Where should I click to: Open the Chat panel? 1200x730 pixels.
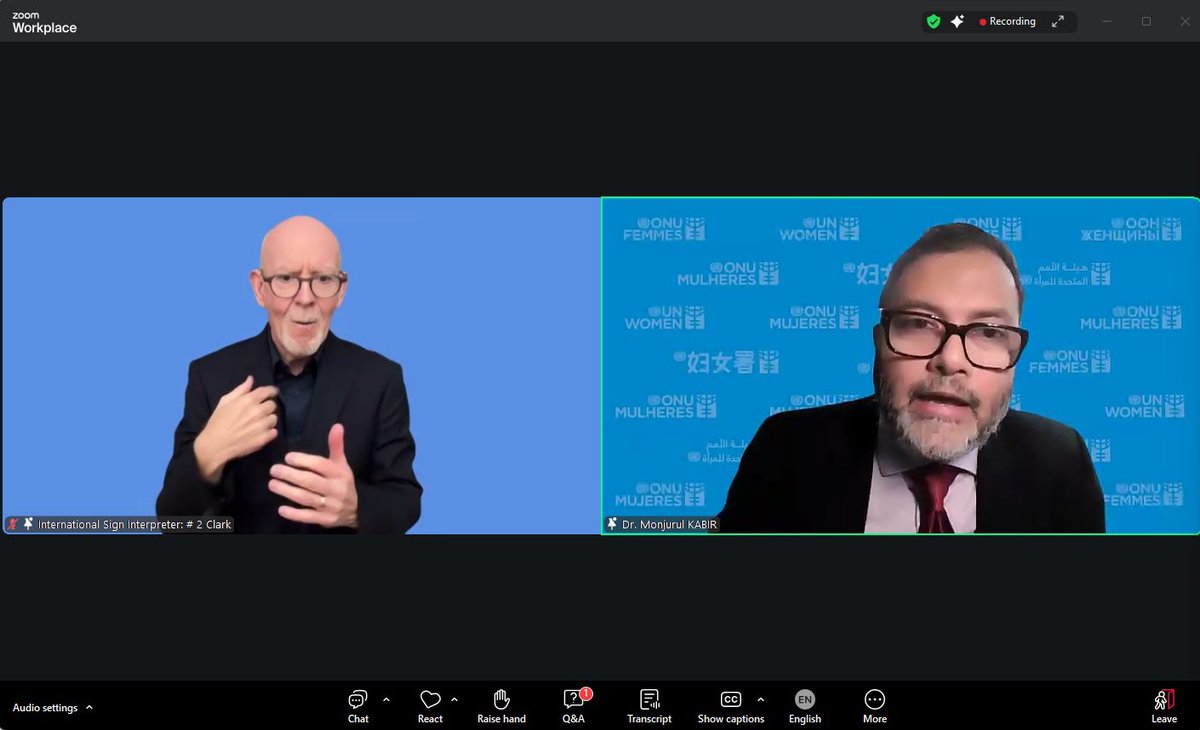(358, 707)
